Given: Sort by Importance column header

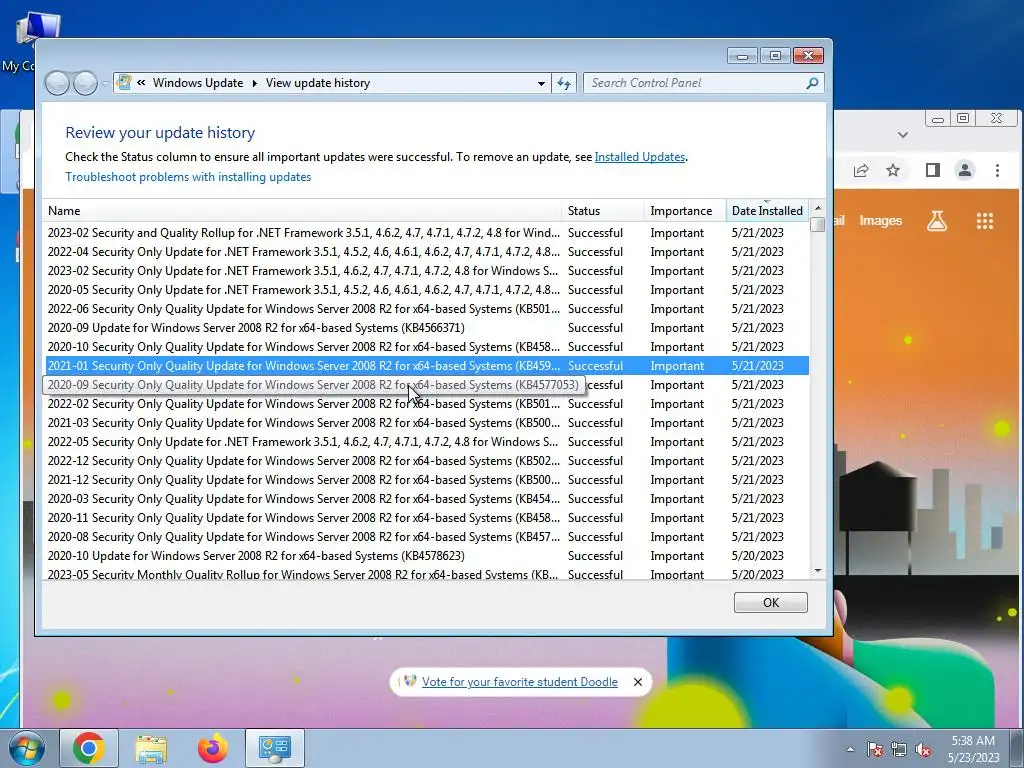Looking at the screenshot, I should pos(684,211).
